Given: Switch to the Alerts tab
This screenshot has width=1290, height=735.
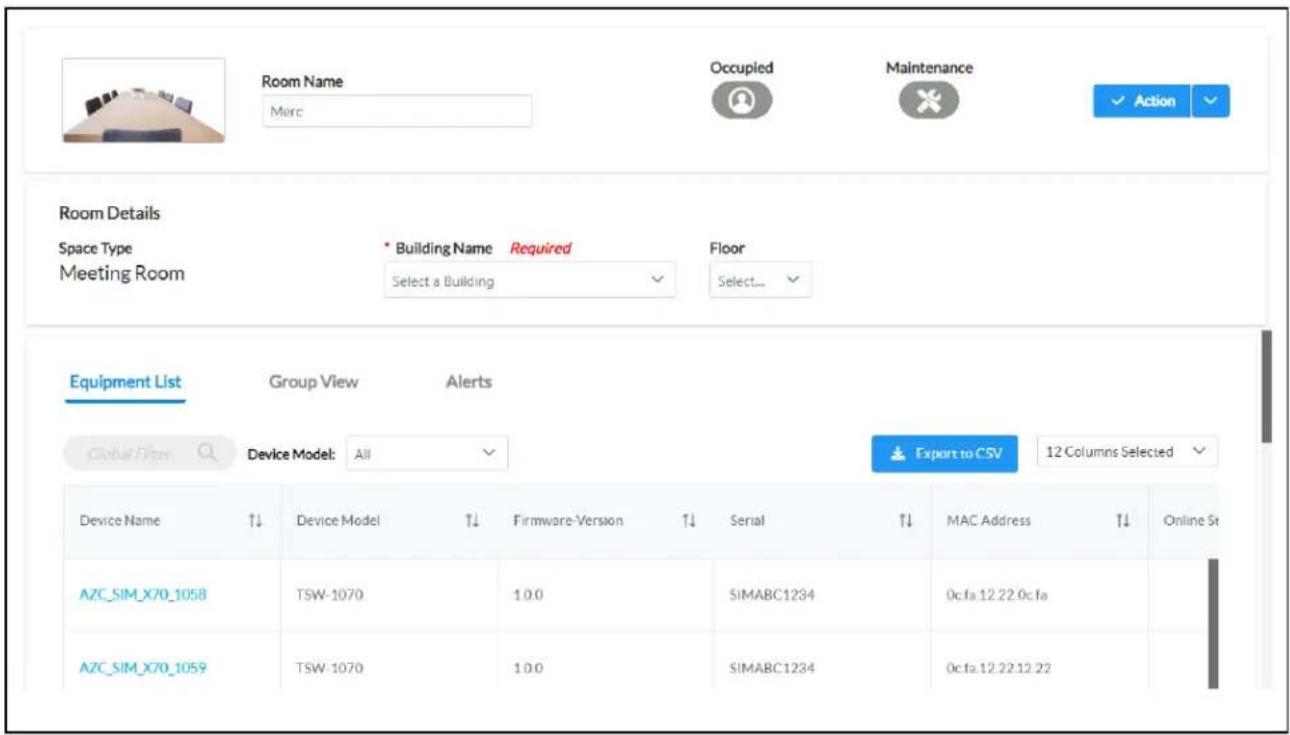Looking at the screenshot, I should pyautogui.click(x=468, y=382).
